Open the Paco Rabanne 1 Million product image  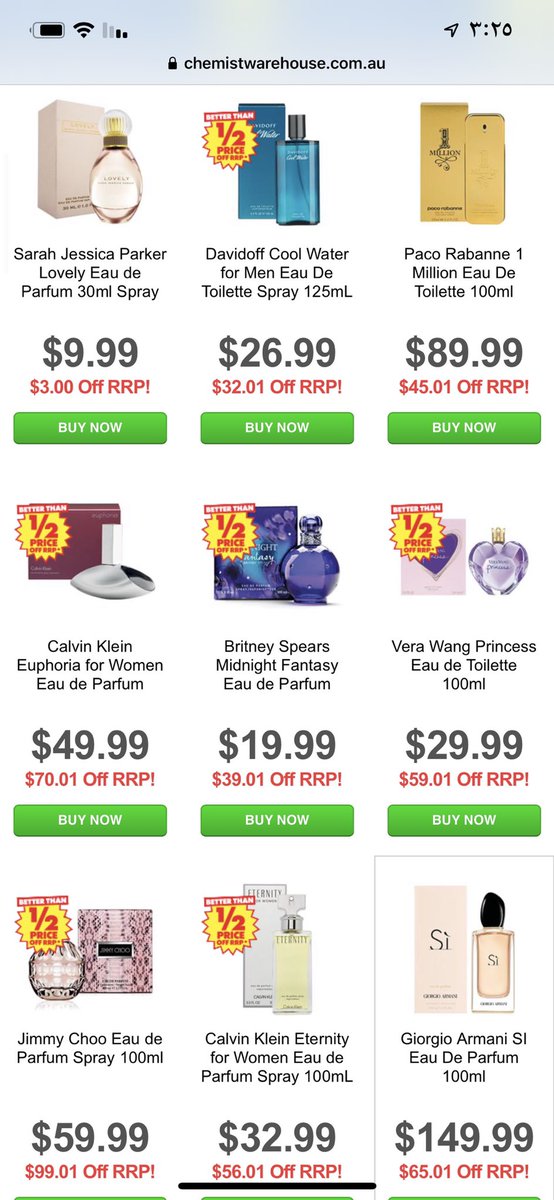[464, 160]
